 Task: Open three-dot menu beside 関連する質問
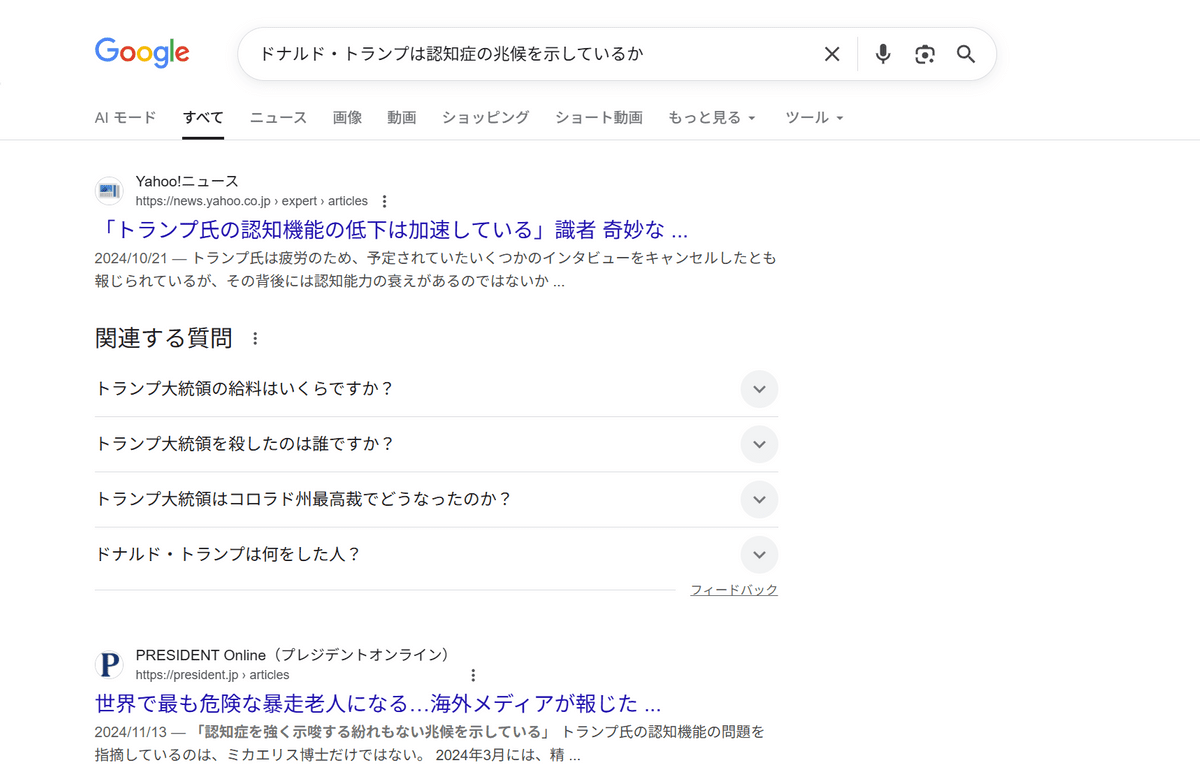tap(255, 339)
